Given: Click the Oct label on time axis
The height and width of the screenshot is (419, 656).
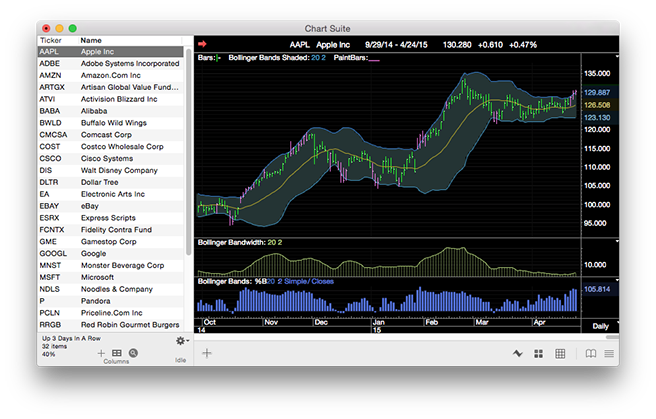Looking at the screenshot, I should pos(210,322).
